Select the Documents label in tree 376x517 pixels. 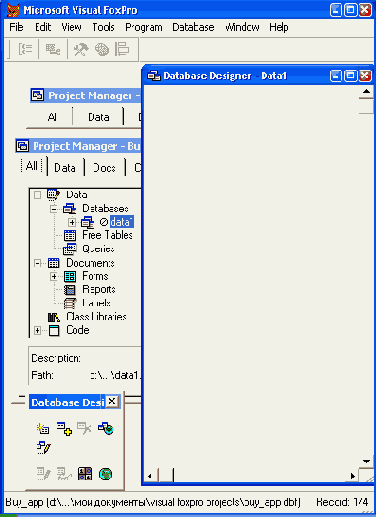click(x=90, y=263)
